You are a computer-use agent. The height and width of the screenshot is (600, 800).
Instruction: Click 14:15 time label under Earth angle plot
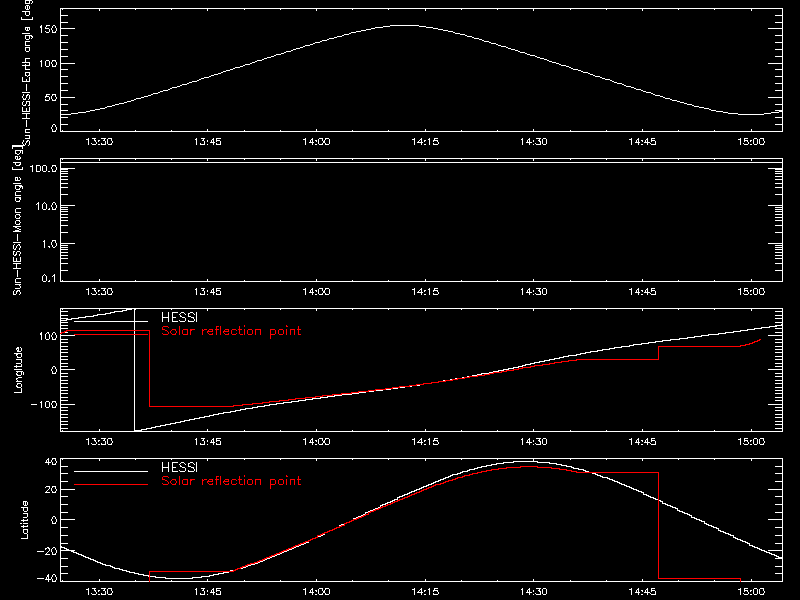[425, 142]
